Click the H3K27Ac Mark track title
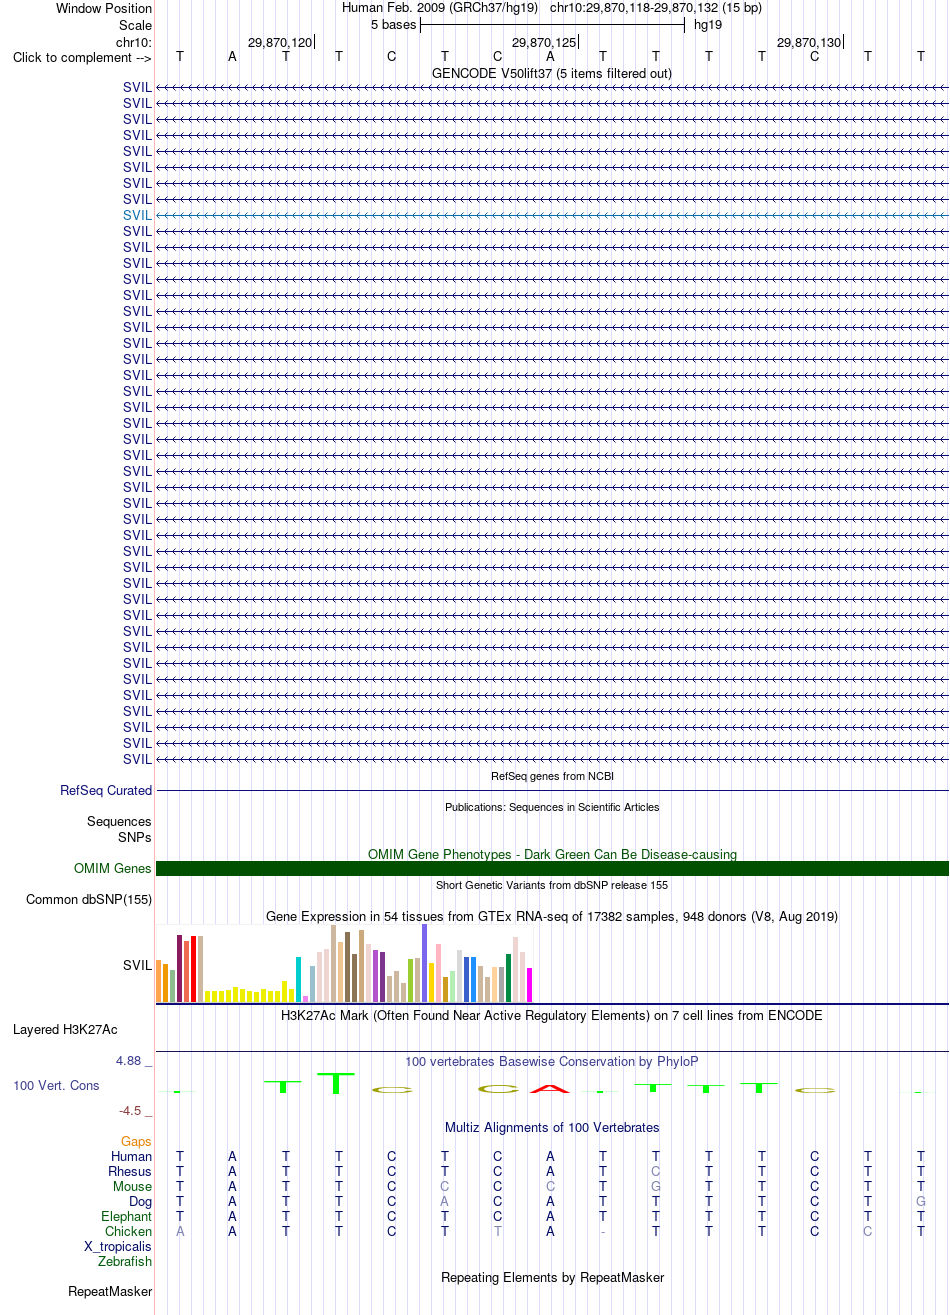The height and width of the screenshot is (1315, 950). coord(552,1015)
